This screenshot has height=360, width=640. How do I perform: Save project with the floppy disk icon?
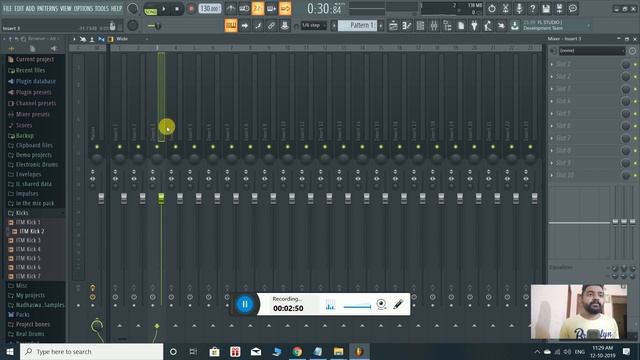546,8
